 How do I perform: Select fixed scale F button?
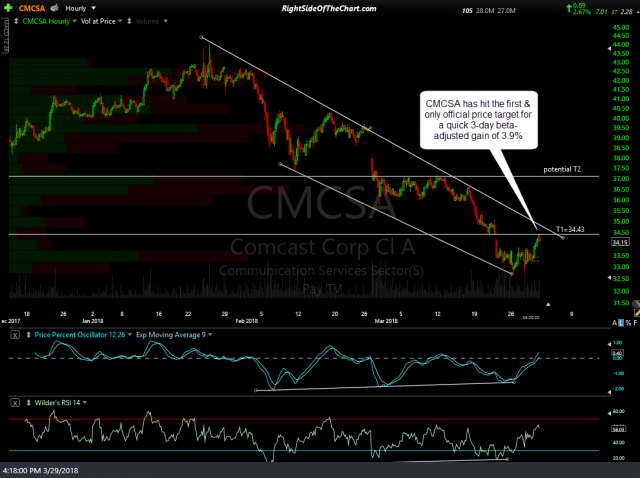(x=636, y=323)
